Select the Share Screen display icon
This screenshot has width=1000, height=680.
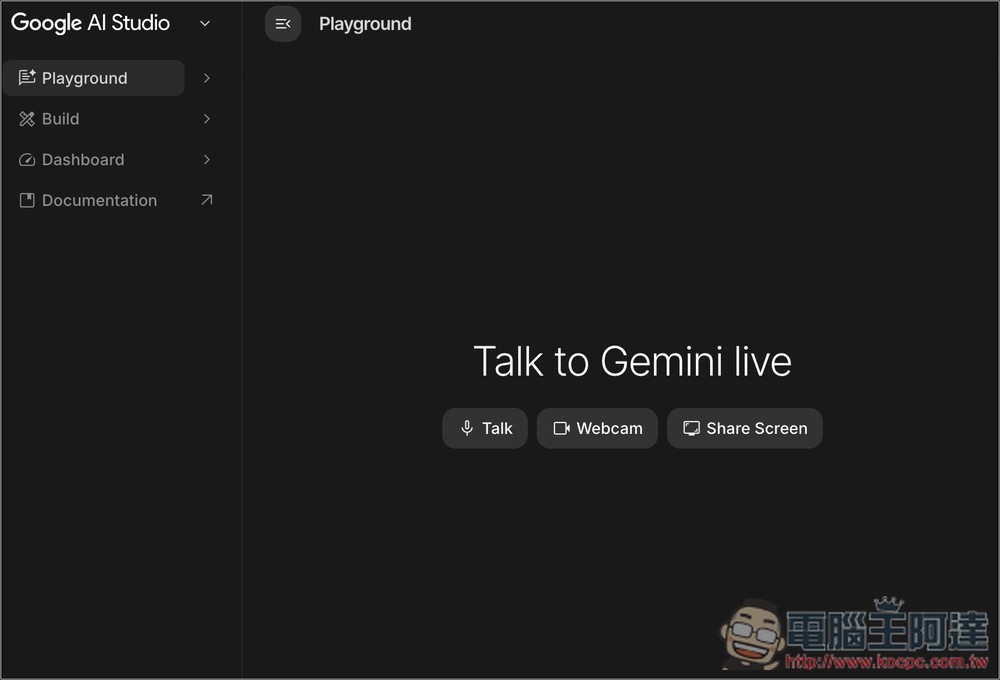point(691,428)
